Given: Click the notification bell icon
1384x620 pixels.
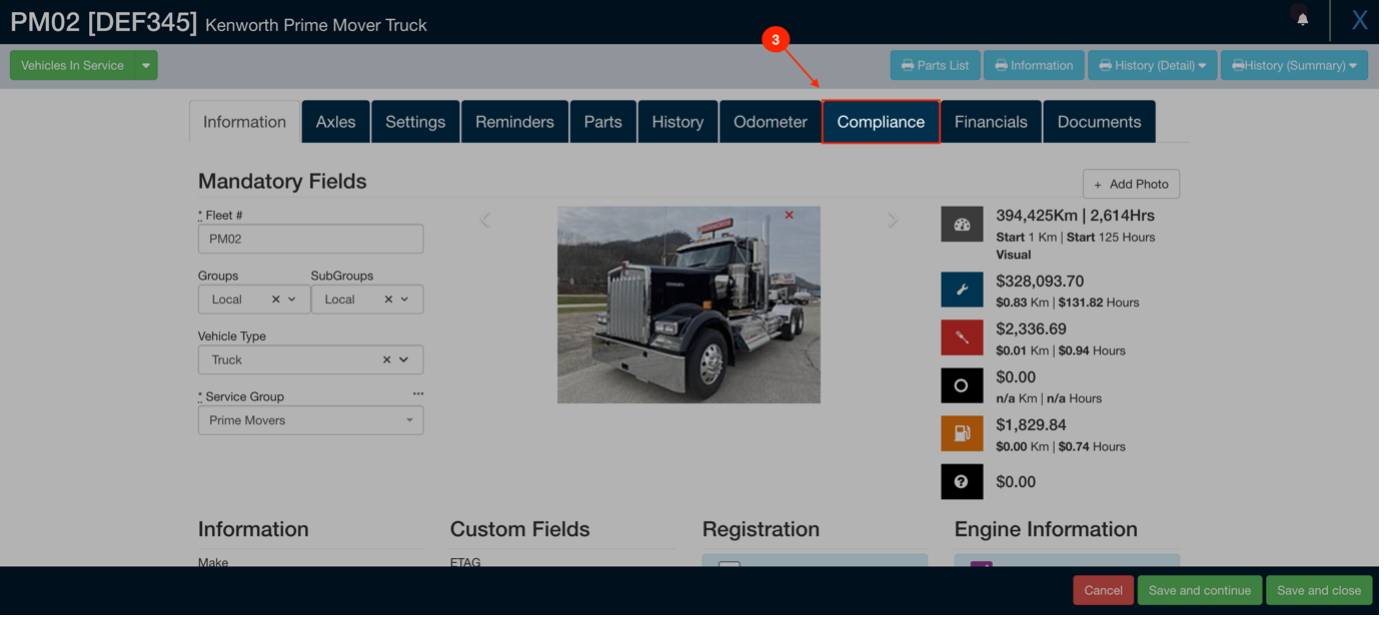Looking at the screenshot, I should [x=1302, y=19].
